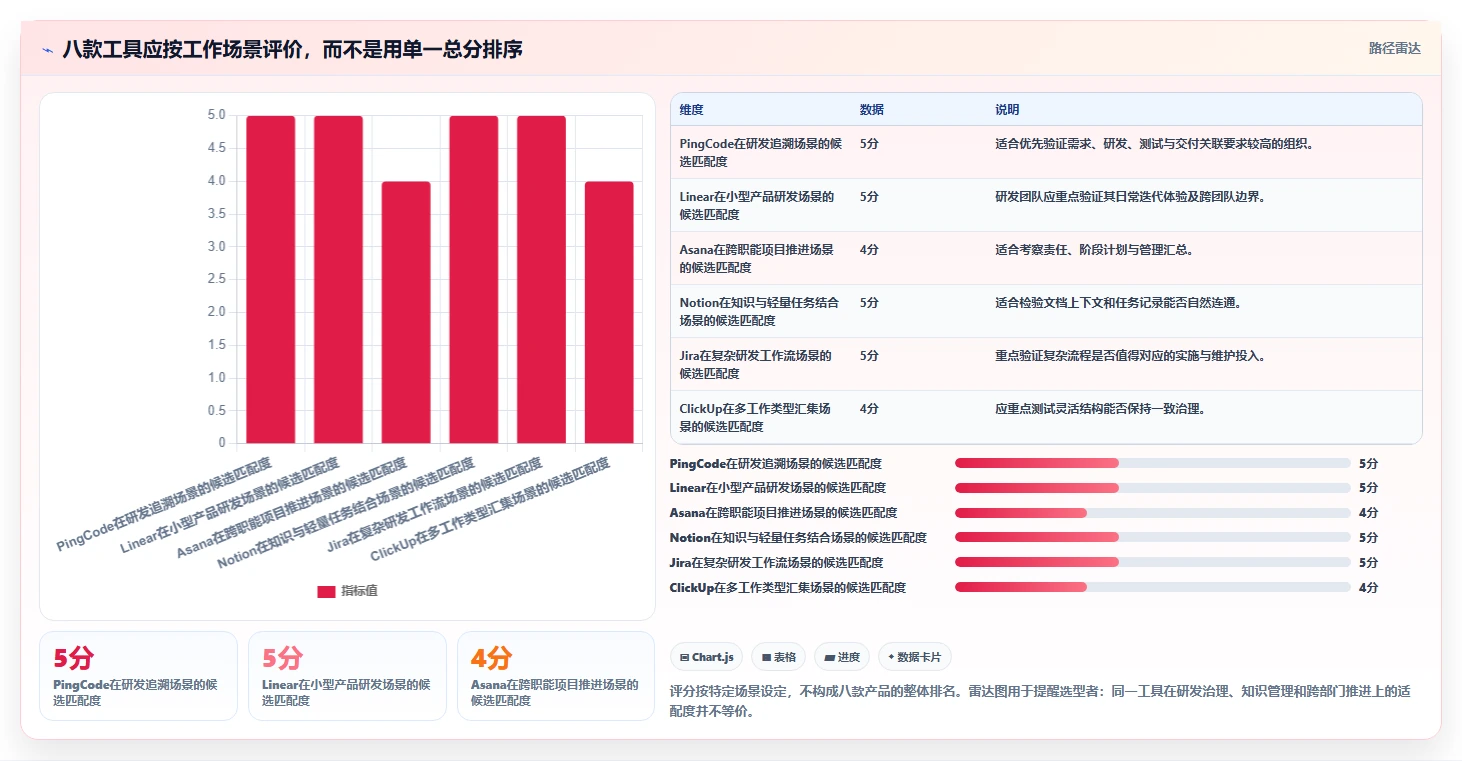Click the PingCode label in the progress list
Image resolution: width=1462 pixels, height=761 pixels.
coord(776,464)
